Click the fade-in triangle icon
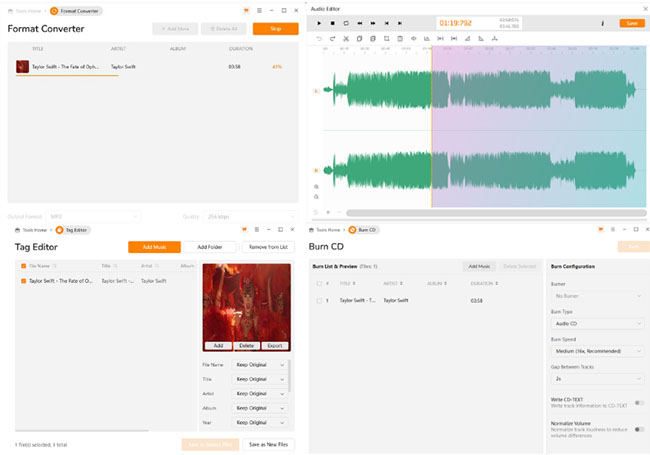Screen dimensions: 650x455 pos(468,39)
